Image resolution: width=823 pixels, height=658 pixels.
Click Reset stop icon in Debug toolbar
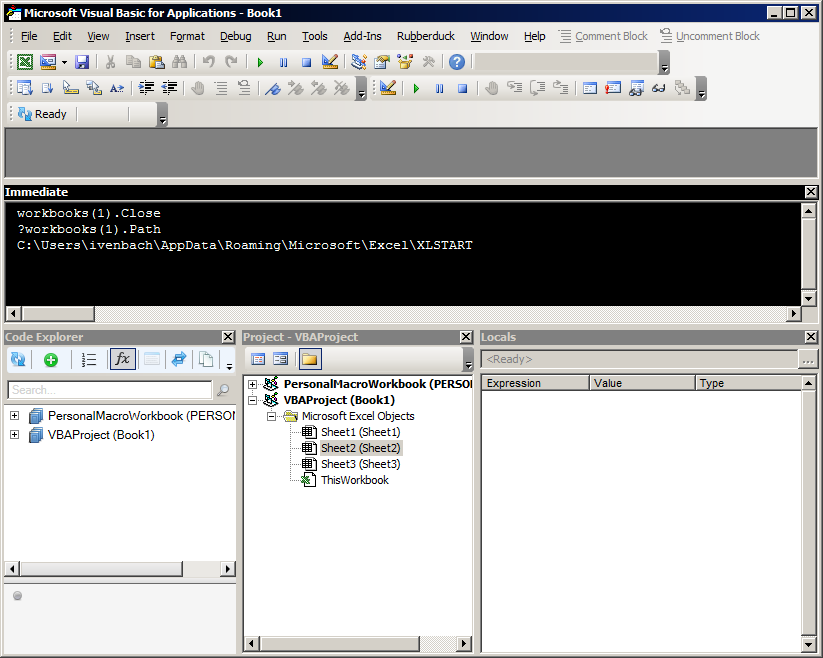(x=462, y=88)
